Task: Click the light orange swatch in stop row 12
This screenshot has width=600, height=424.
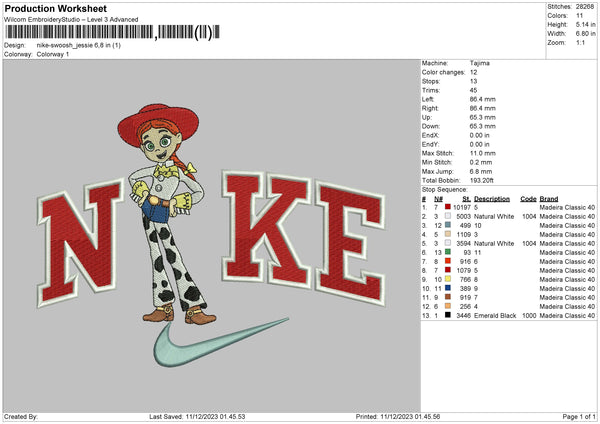Action: (x=448, y=306)
